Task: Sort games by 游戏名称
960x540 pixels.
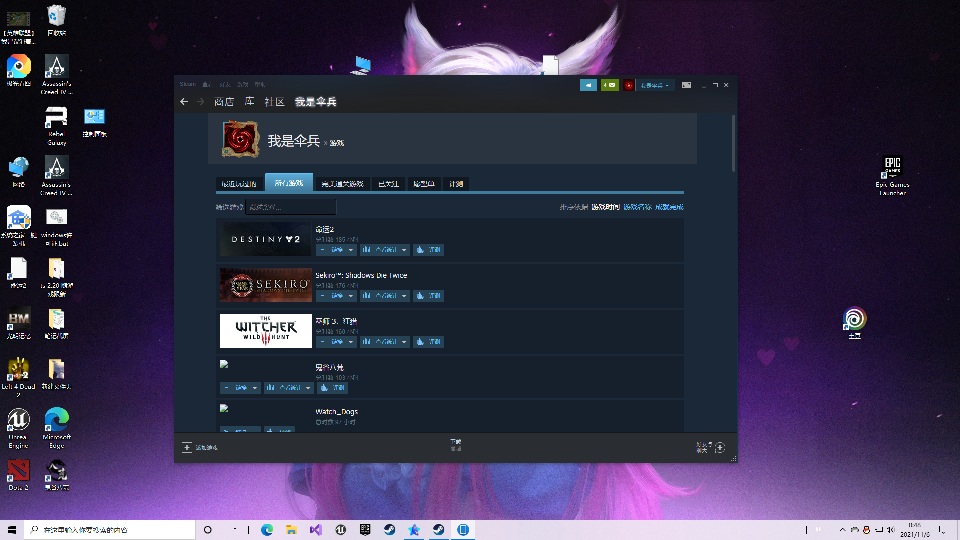Action: [x=637, y=207]
